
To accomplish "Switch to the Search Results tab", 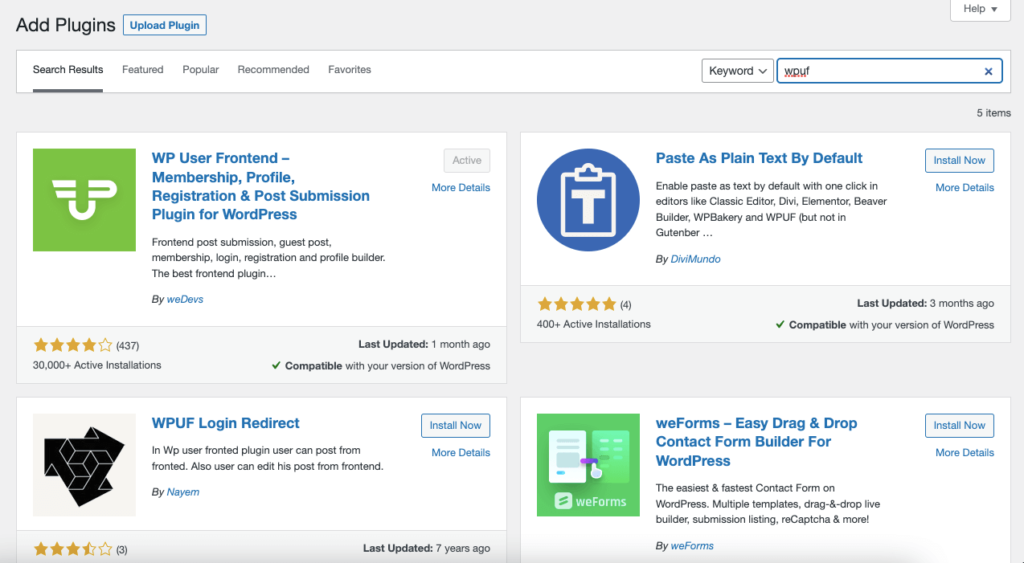I will (68, 70).
